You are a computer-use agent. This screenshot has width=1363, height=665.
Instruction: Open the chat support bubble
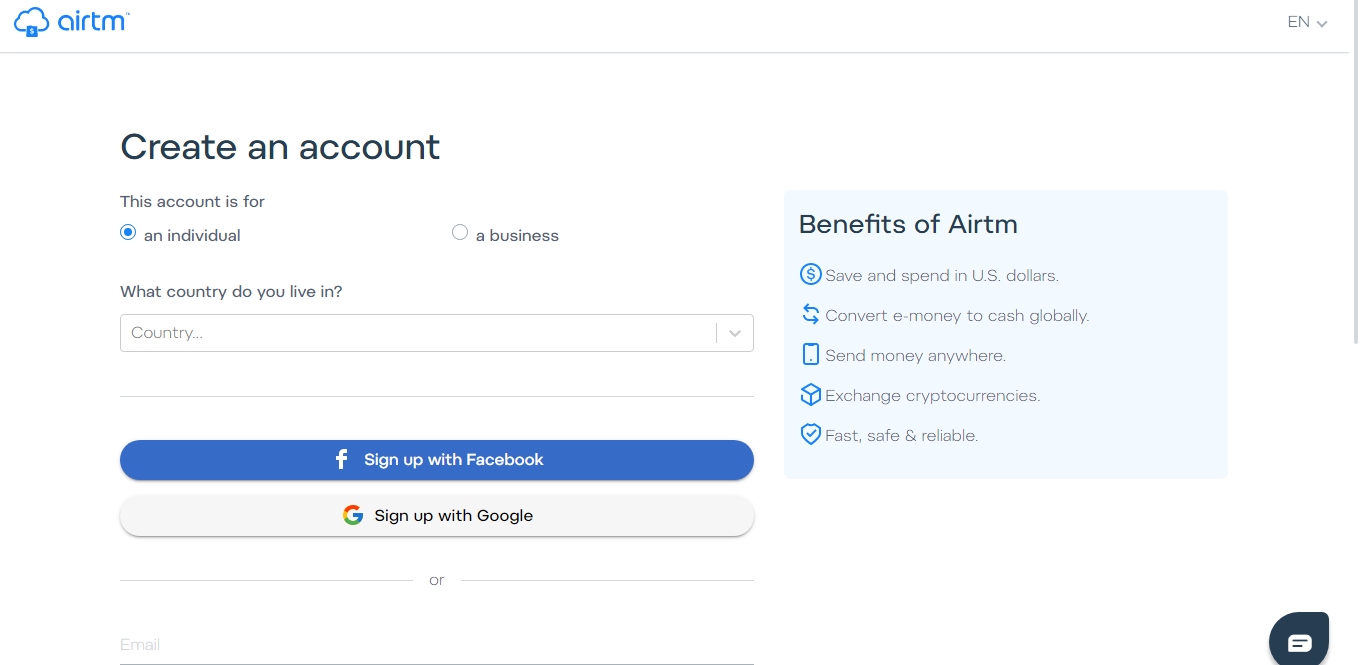1298,641
